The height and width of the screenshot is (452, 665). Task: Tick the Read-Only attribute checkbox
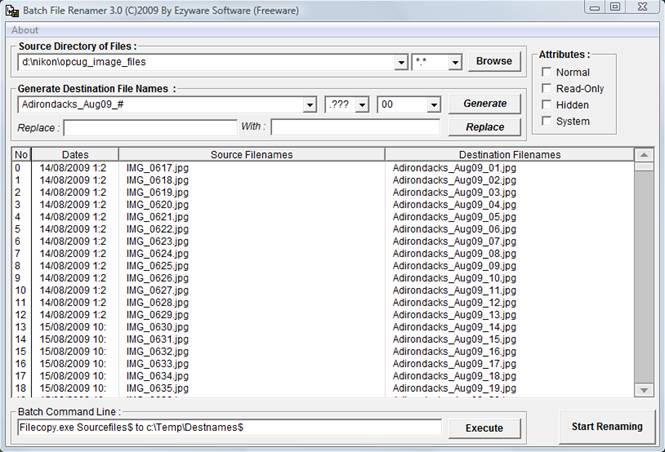tap(547, 88)
